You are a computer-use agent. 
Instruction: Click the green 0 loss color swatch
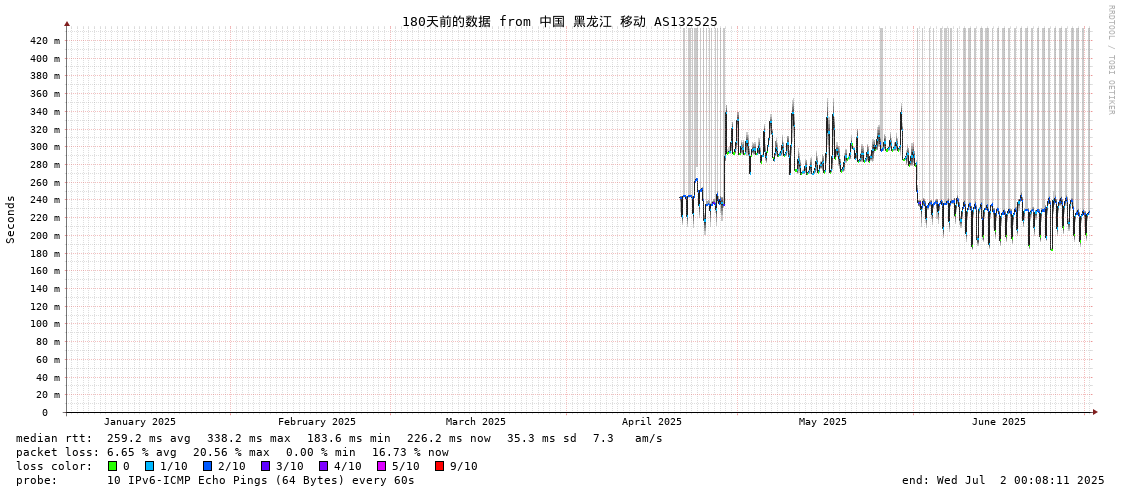112,466
